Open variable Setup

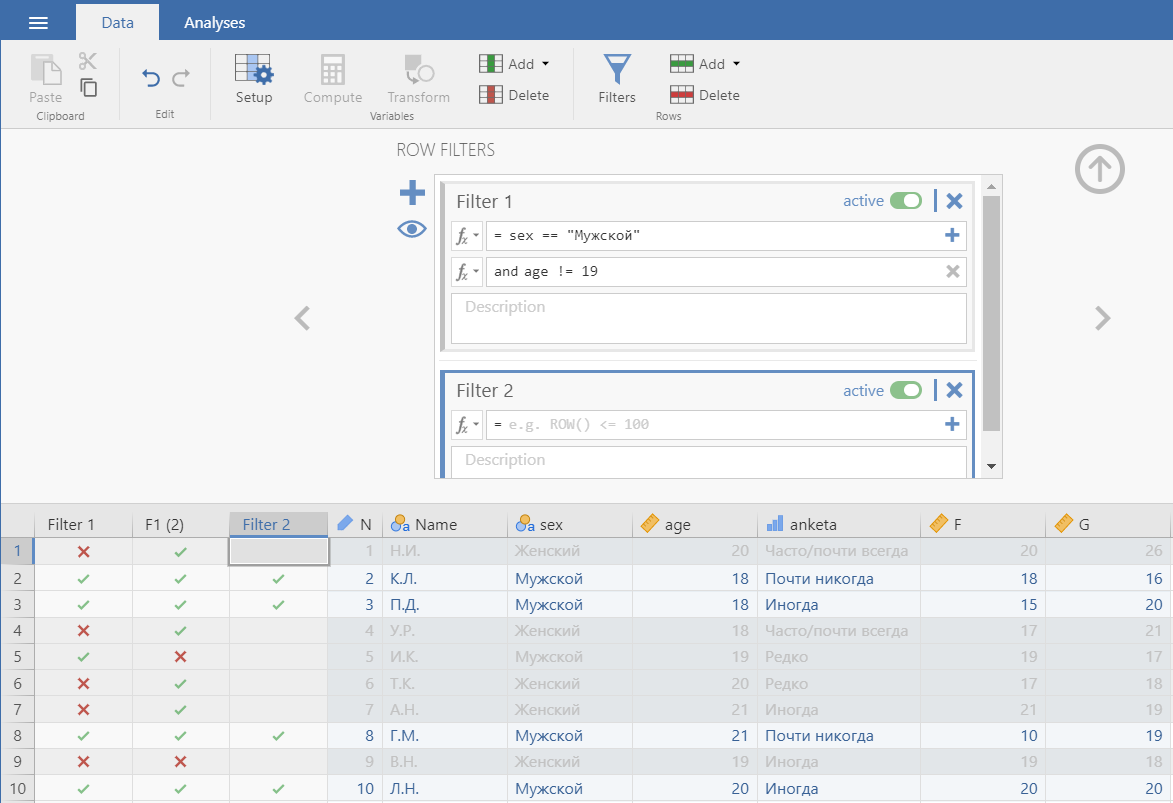(254, 79)
